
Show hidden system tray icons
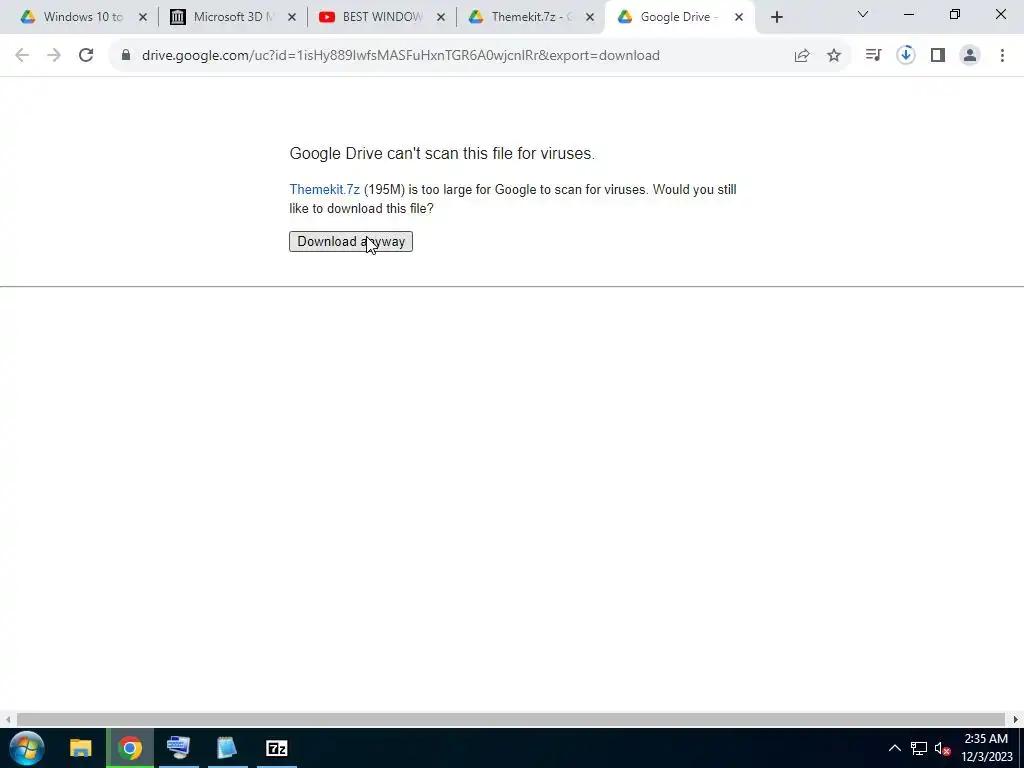click(895, 748)
